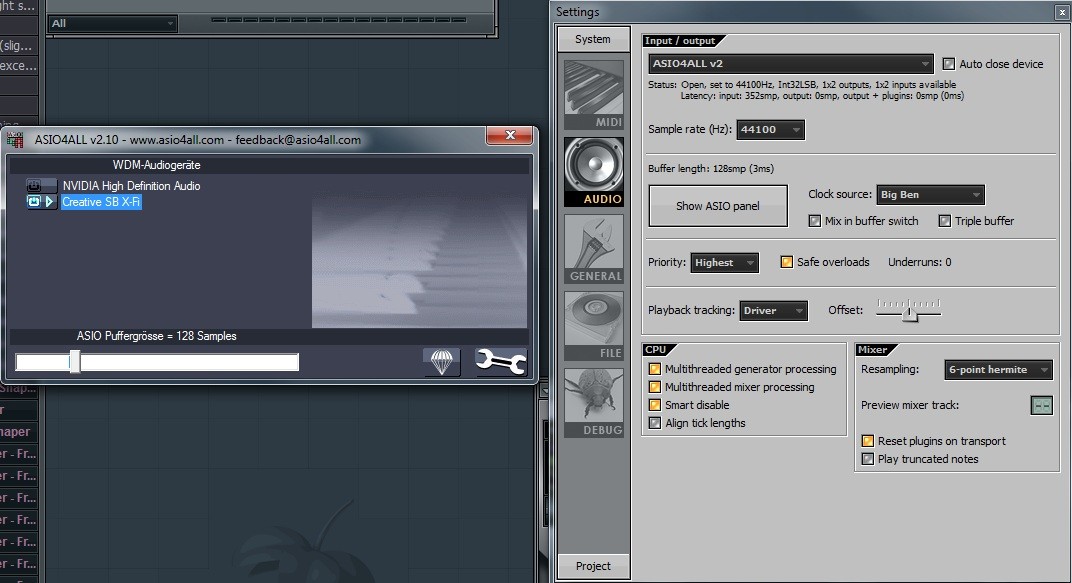Toggle Safe overloads checkbox
Screen dimensions: 1072x583
click(x=786, y=262)
